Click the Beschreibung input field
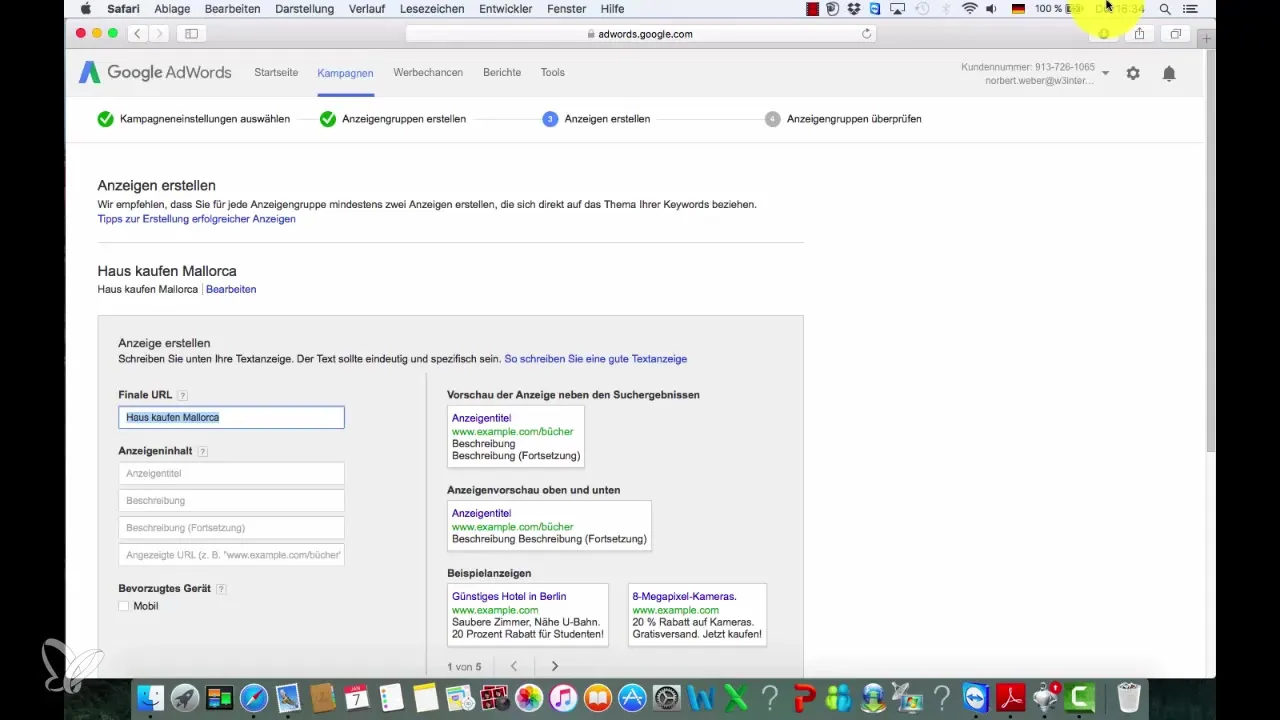Viewport: 1280px width, 720px height. pos(231,500)
